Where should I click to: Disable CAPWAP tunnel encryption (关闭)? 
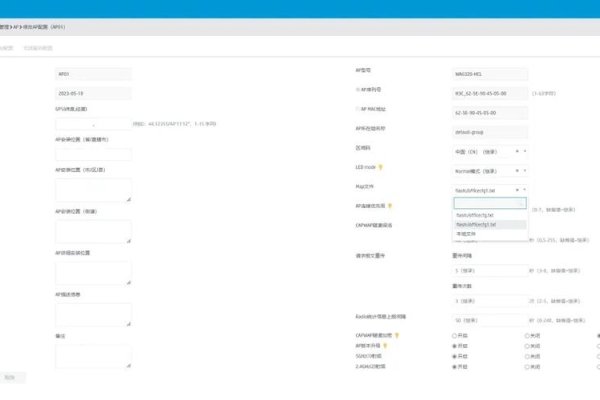(527, 336)
